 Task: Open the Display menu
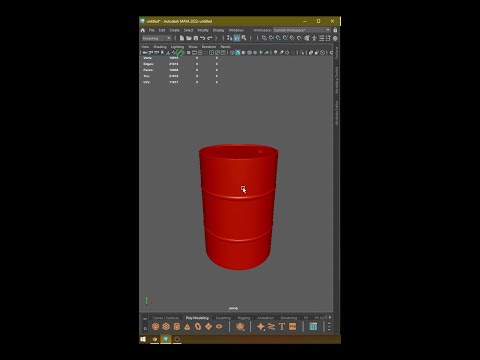pos(218,30)
